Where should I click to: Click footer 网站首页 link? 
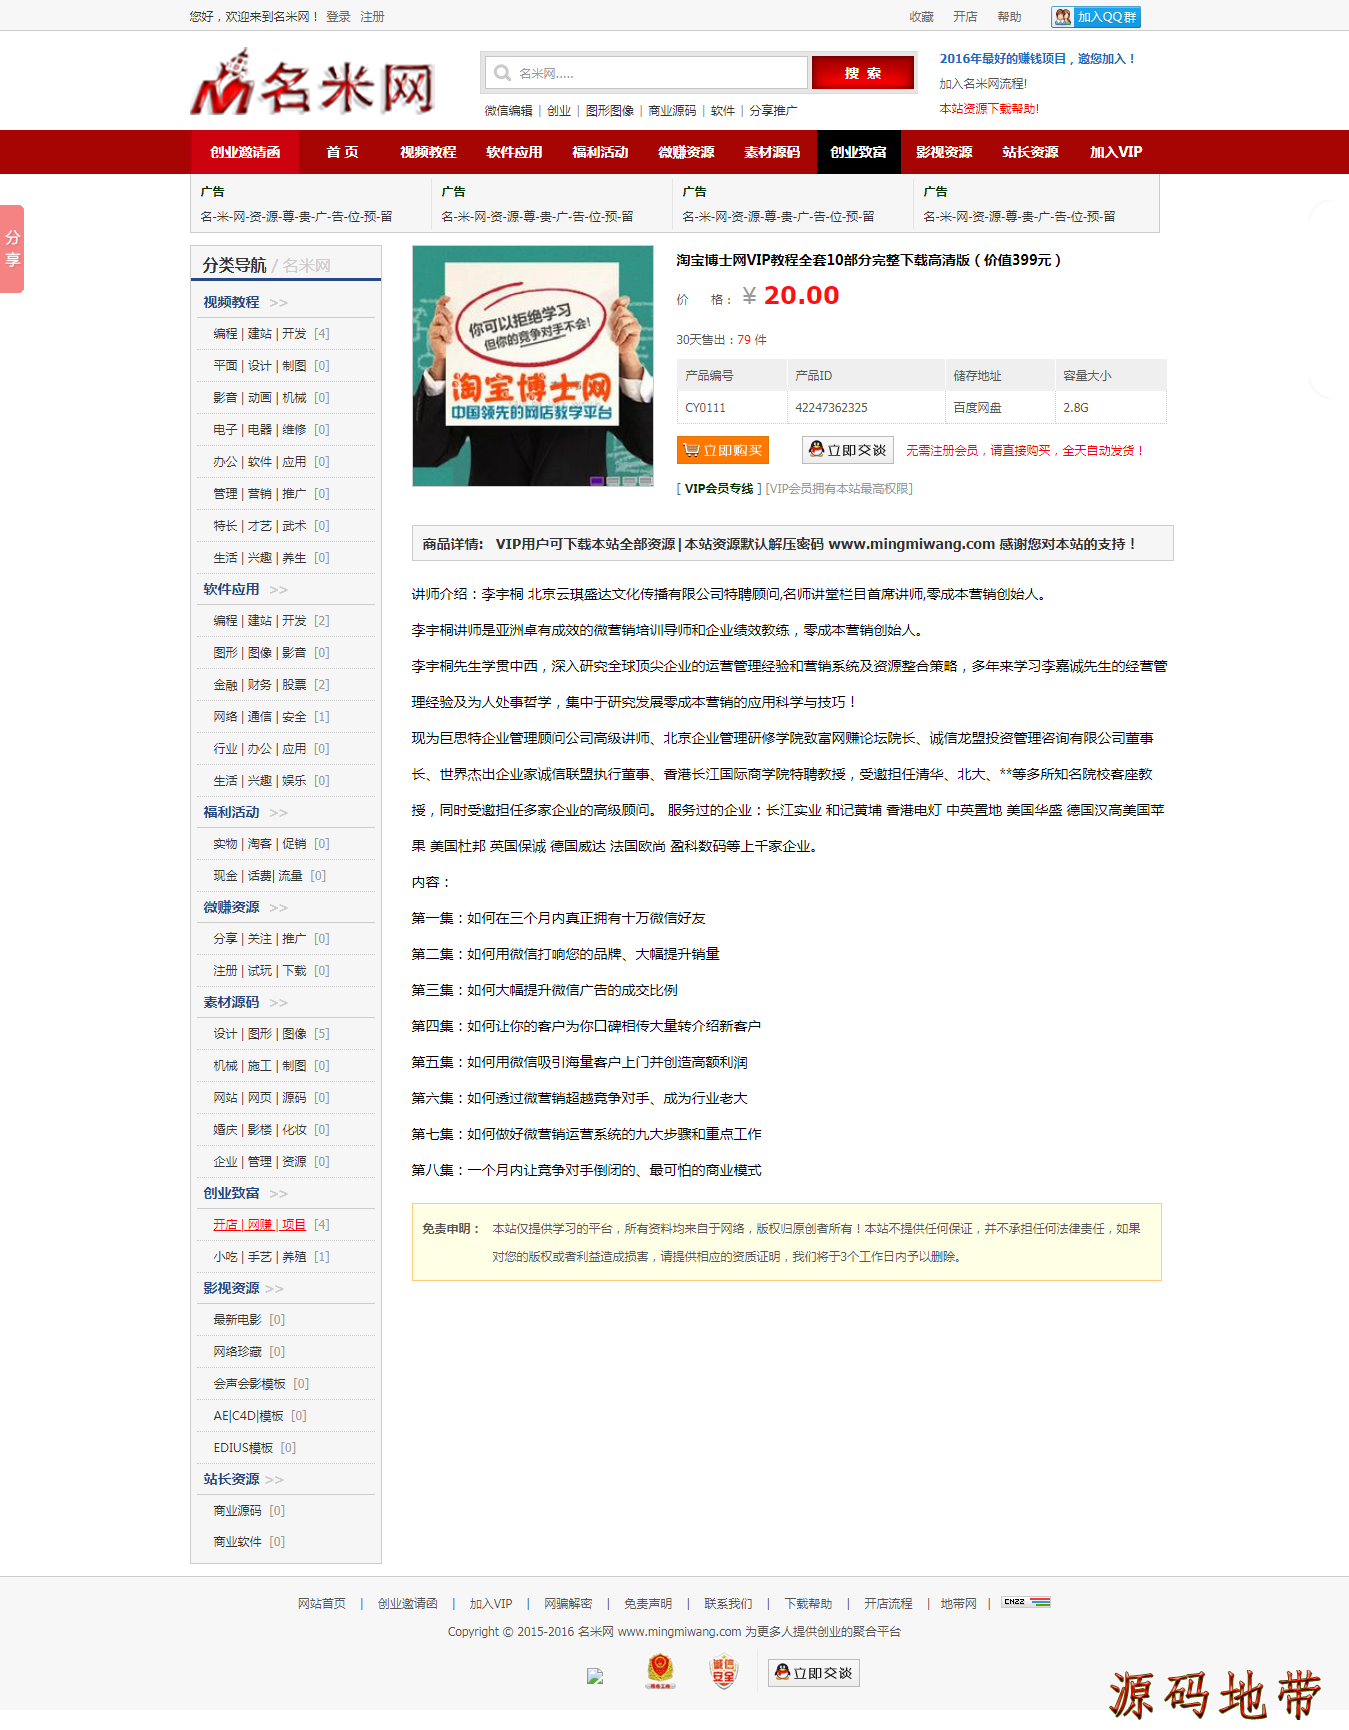point(321,1604)
